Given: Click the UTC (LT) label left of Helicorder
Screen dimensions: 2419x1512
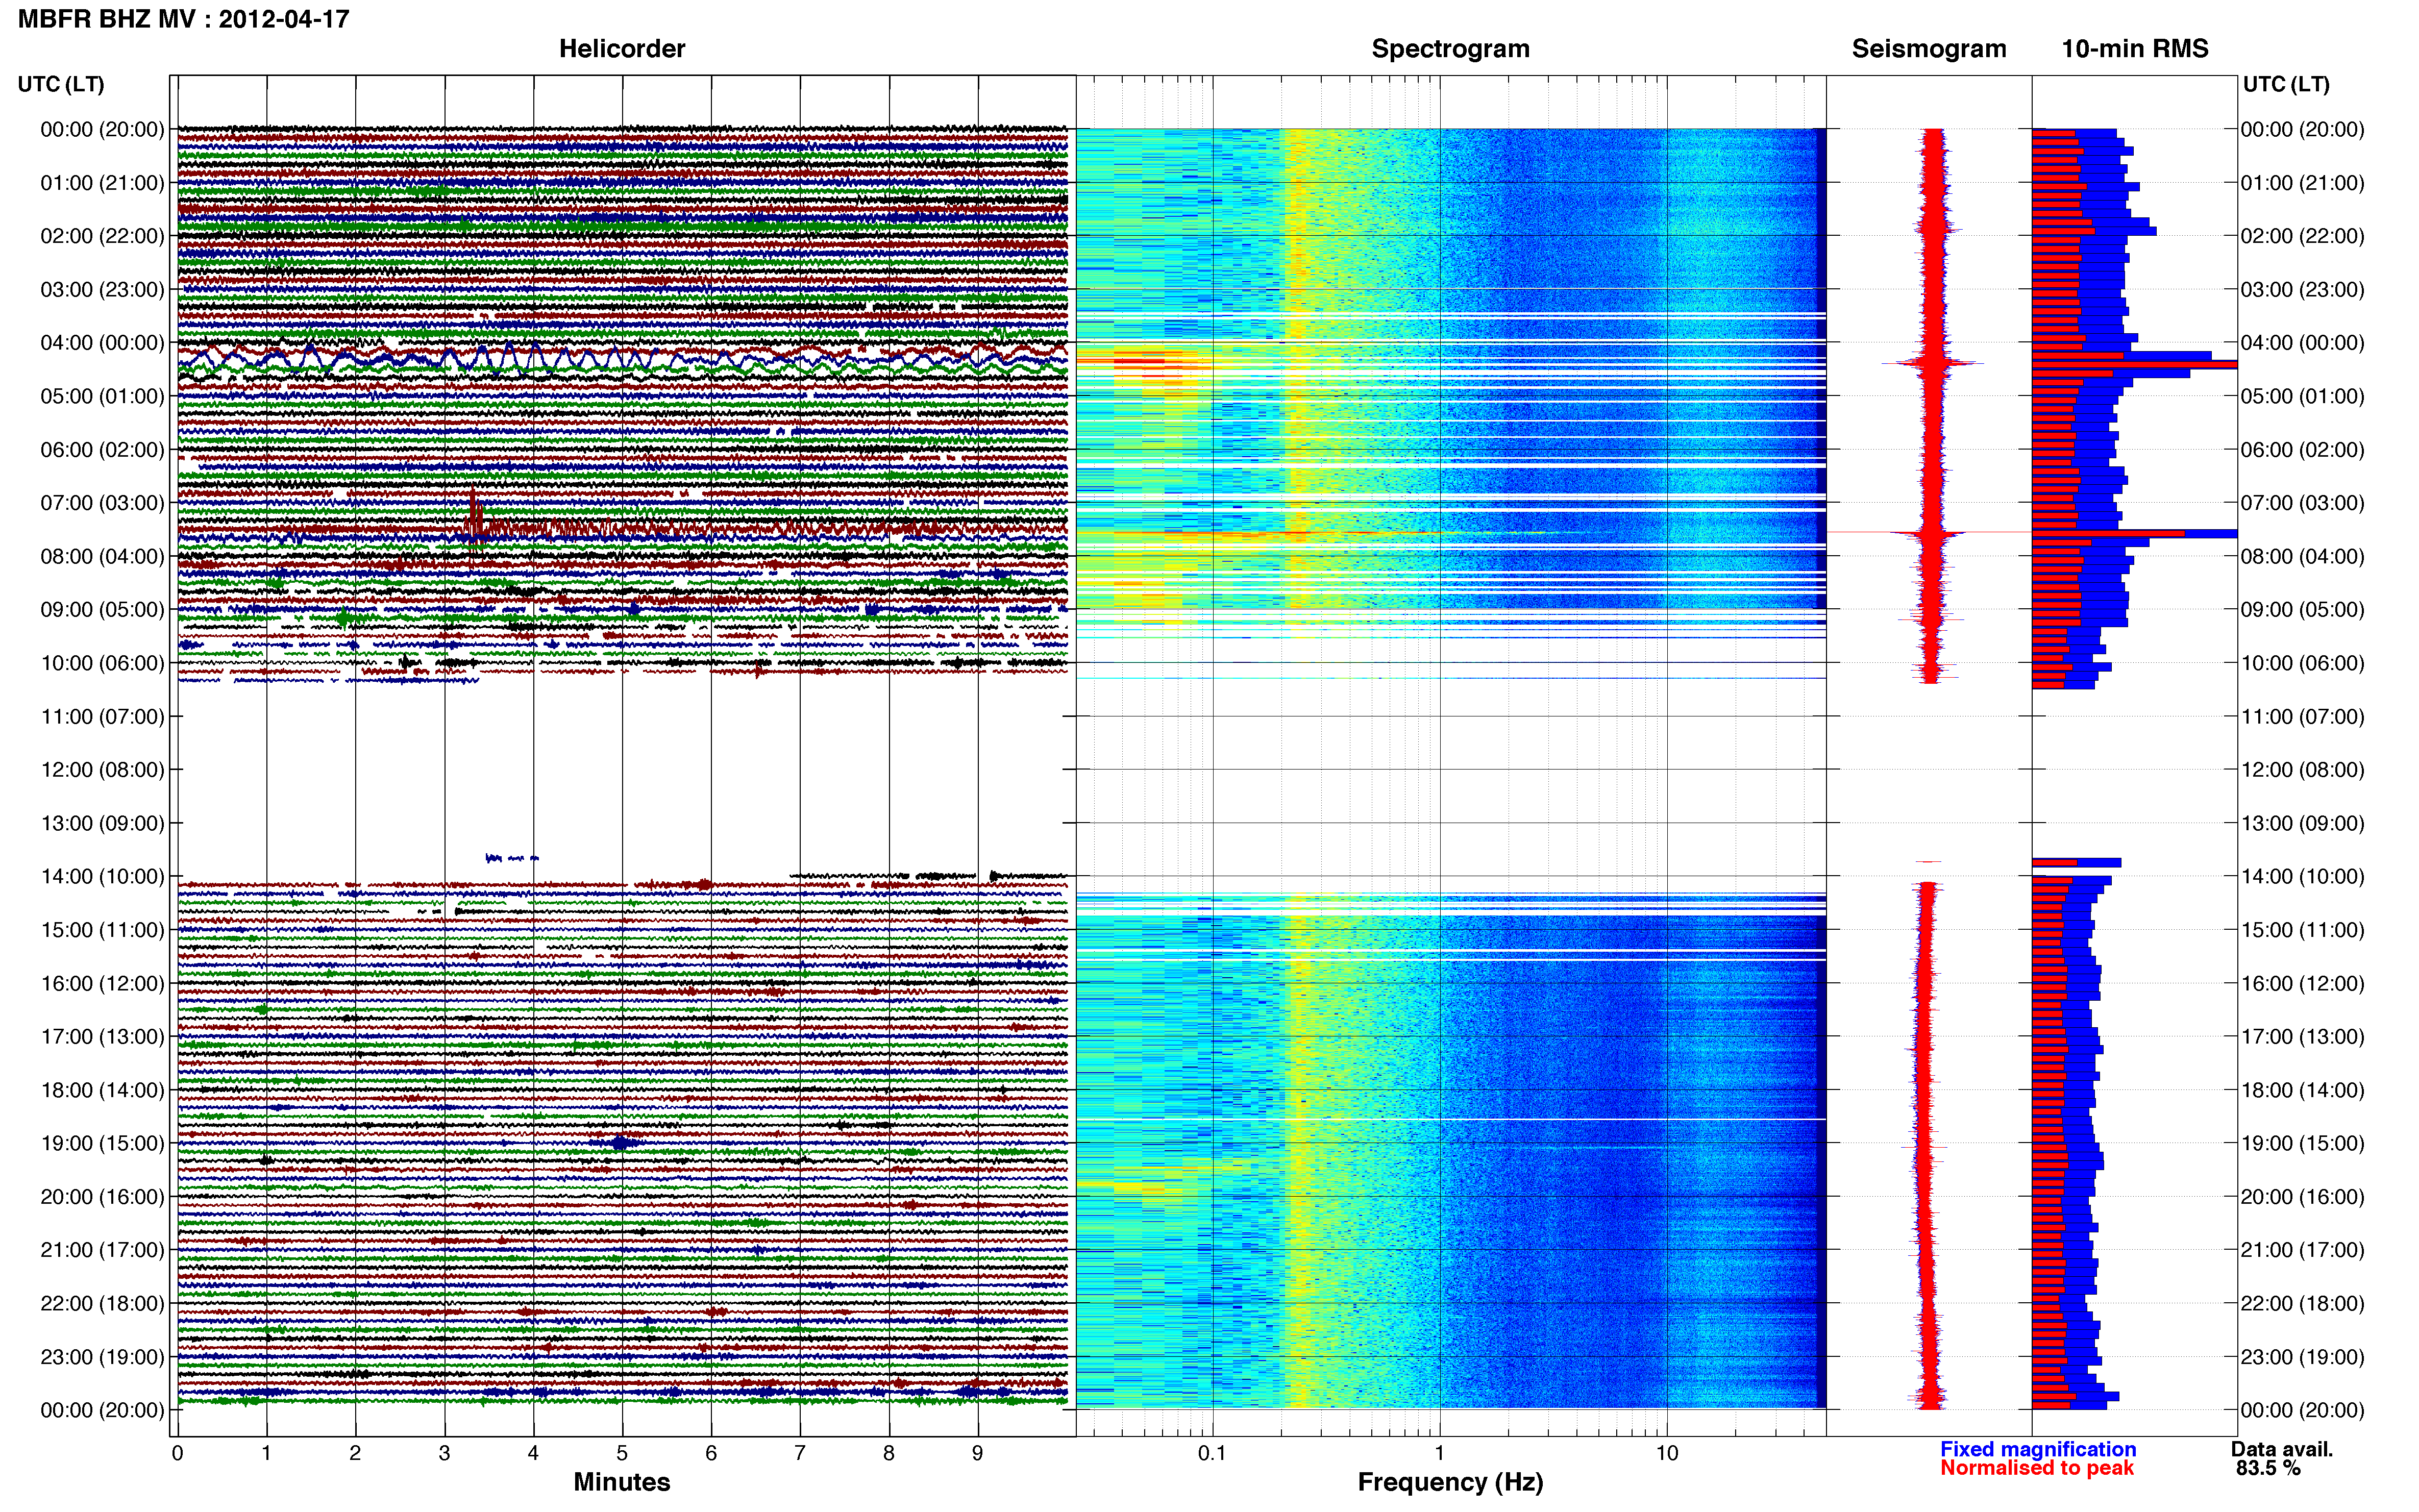Looking at the screenshot, I should pos(61,84).
